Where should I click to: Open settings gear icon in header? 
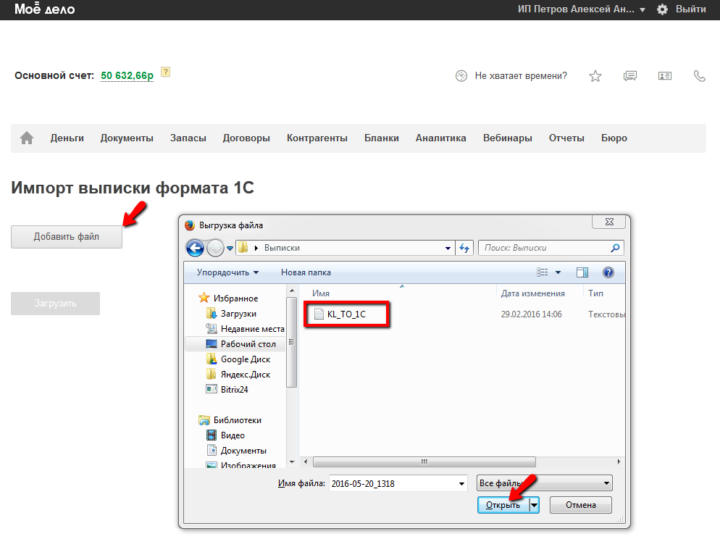pos(662,9)
